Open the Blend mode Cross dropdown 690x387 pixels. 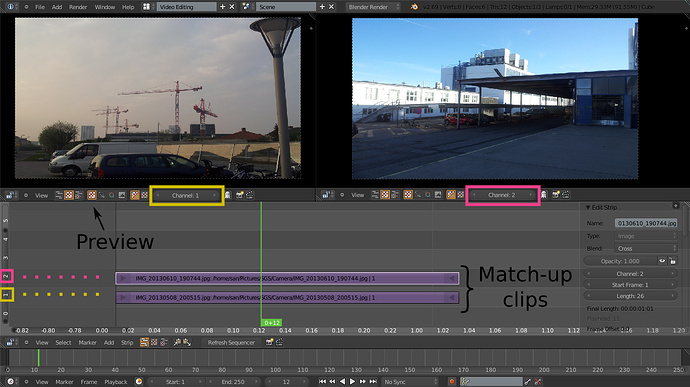pyautogui.click(x=646, y=249)
